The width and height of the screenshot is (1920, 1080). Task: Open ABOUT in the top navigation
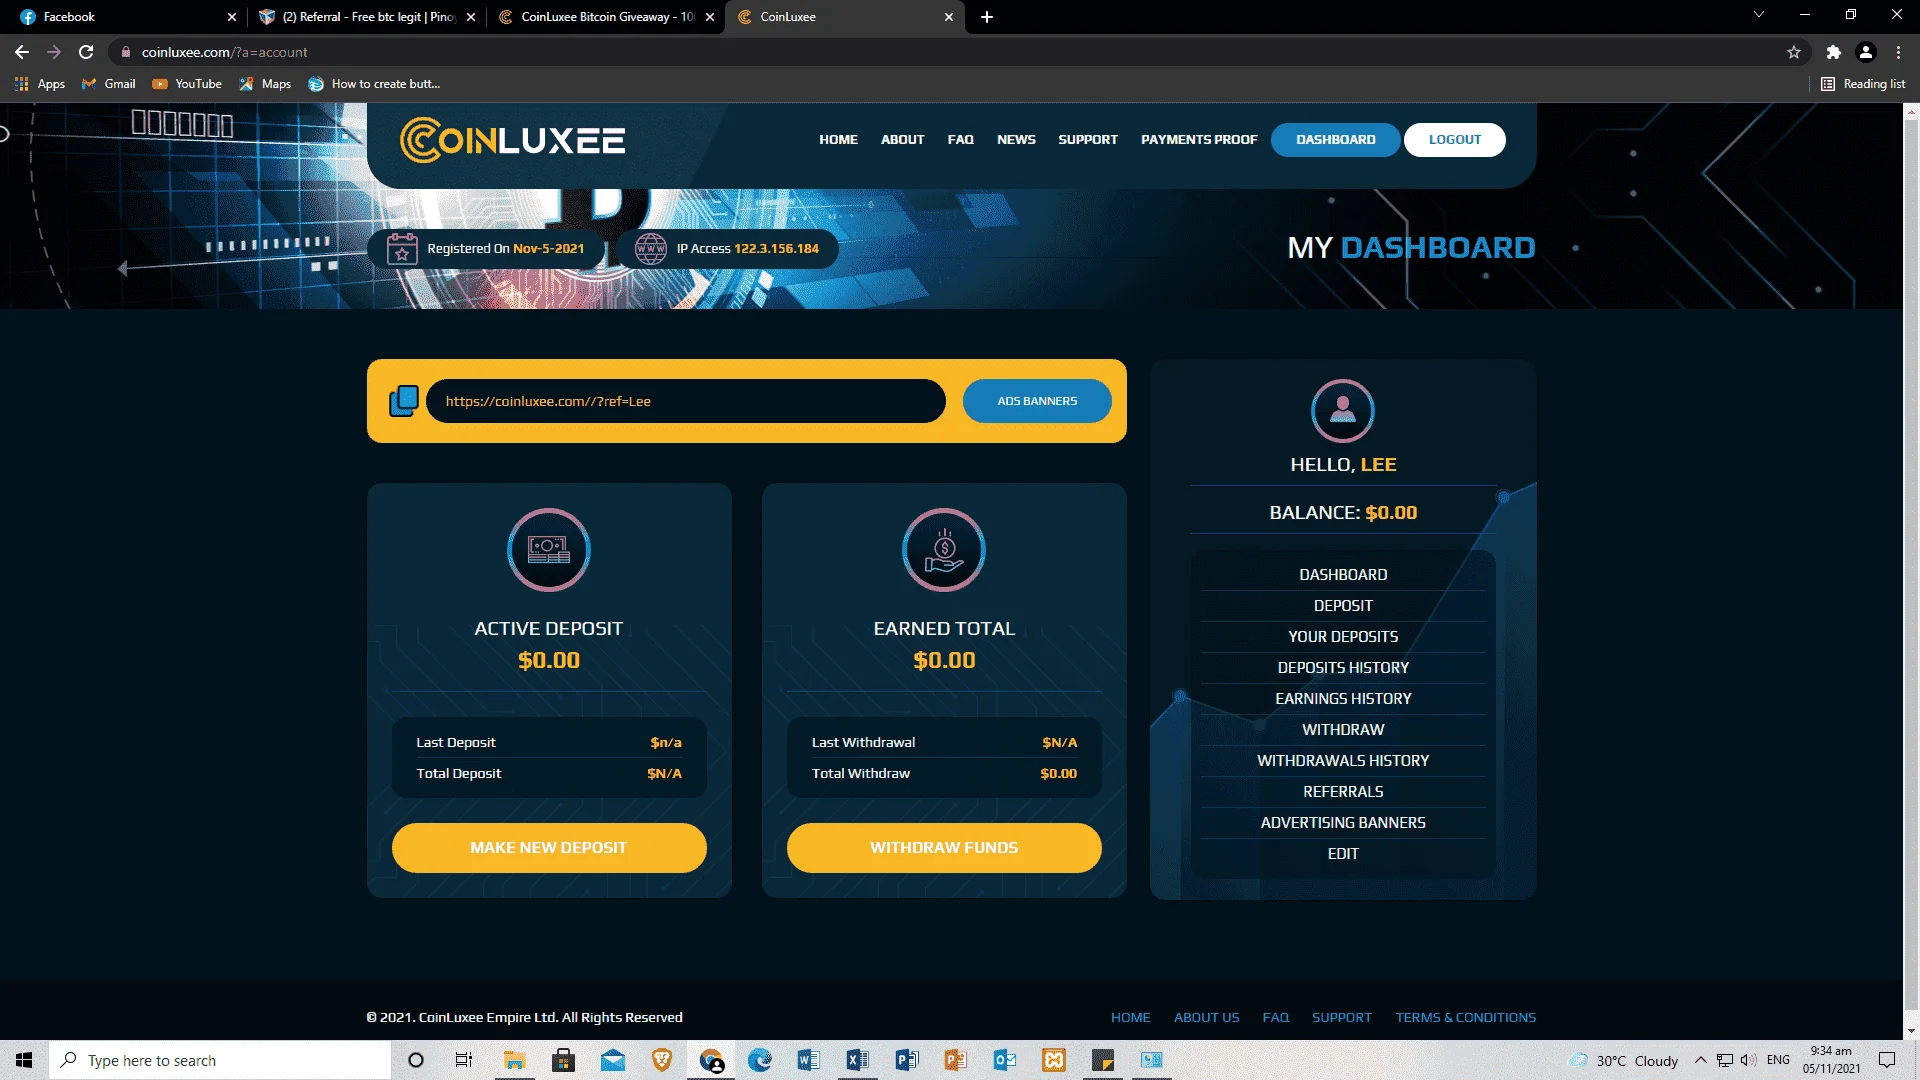(x=902, y=140)
